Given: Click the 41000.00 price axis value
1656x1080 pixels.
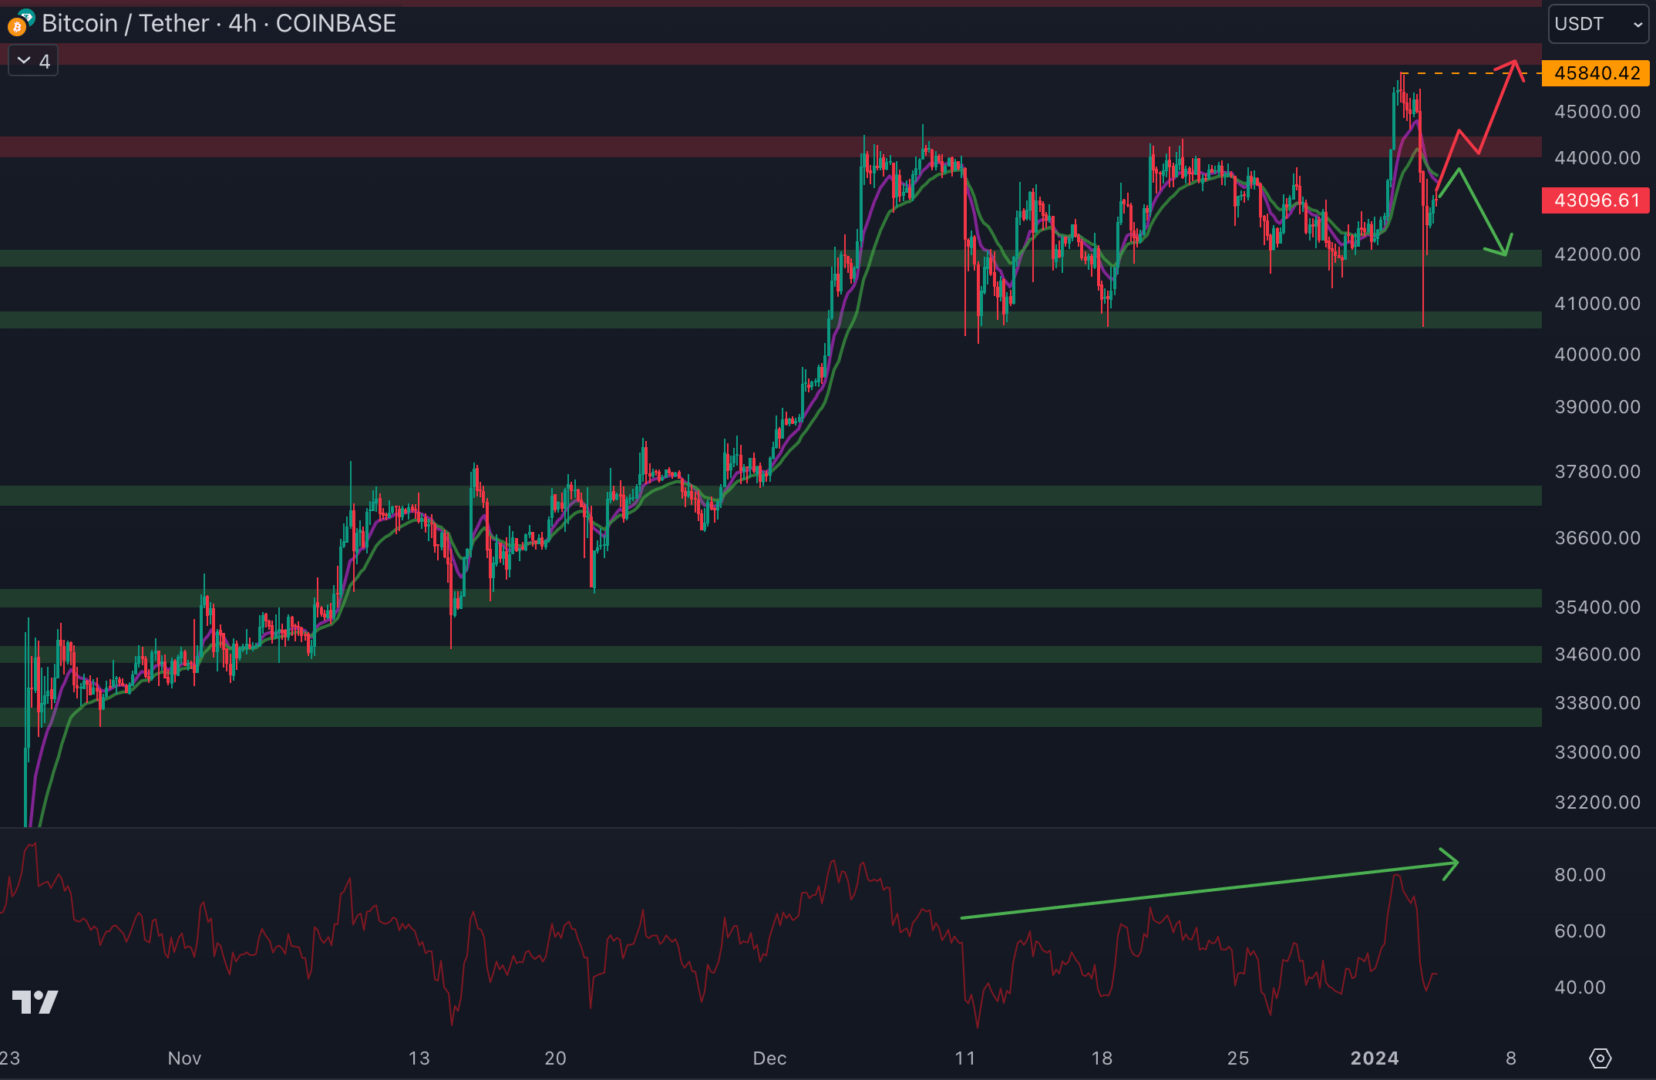Looking at the screenshot, I should click(1597, 303).
